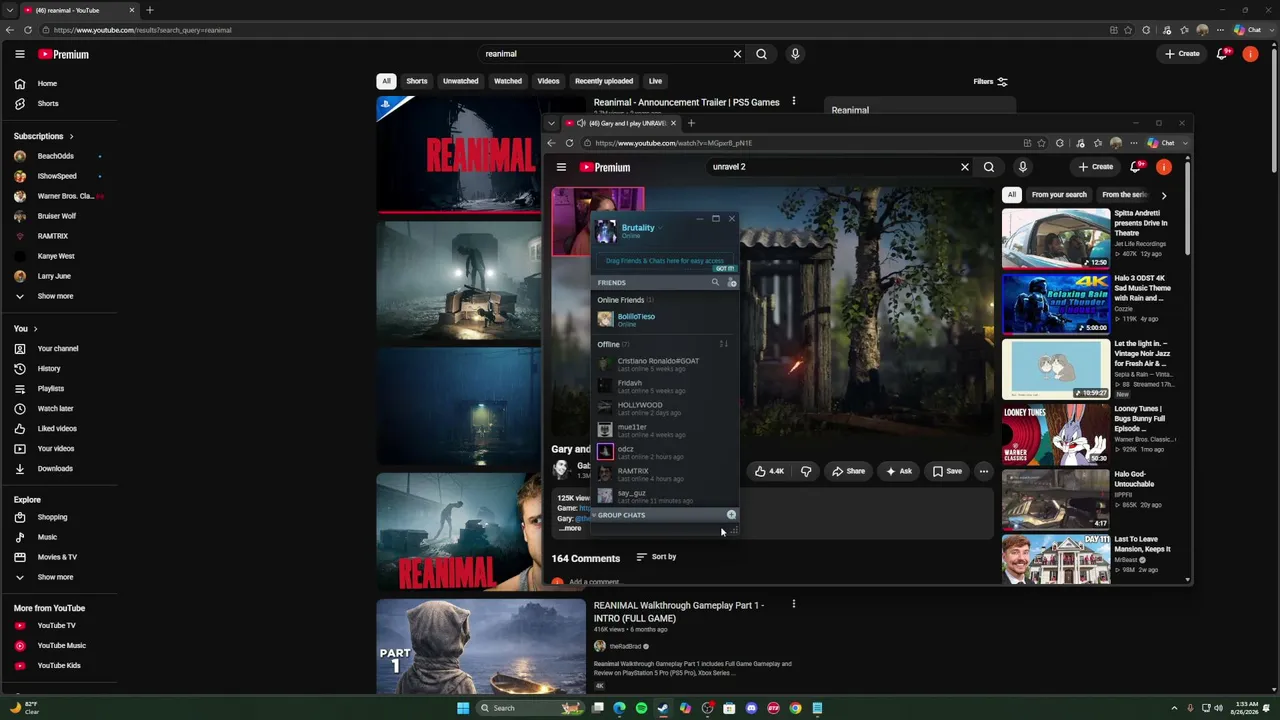Dismiss Steam tip with GOT IT button
This screenshot has height=720, width=1280.
[x=725, y=269]
